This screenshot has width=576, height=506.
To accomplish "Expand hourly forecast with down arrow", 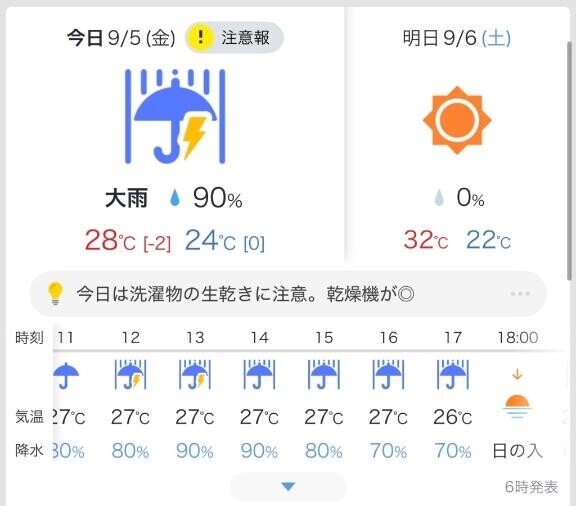I will pyautogui.click(x=288, y=487).
